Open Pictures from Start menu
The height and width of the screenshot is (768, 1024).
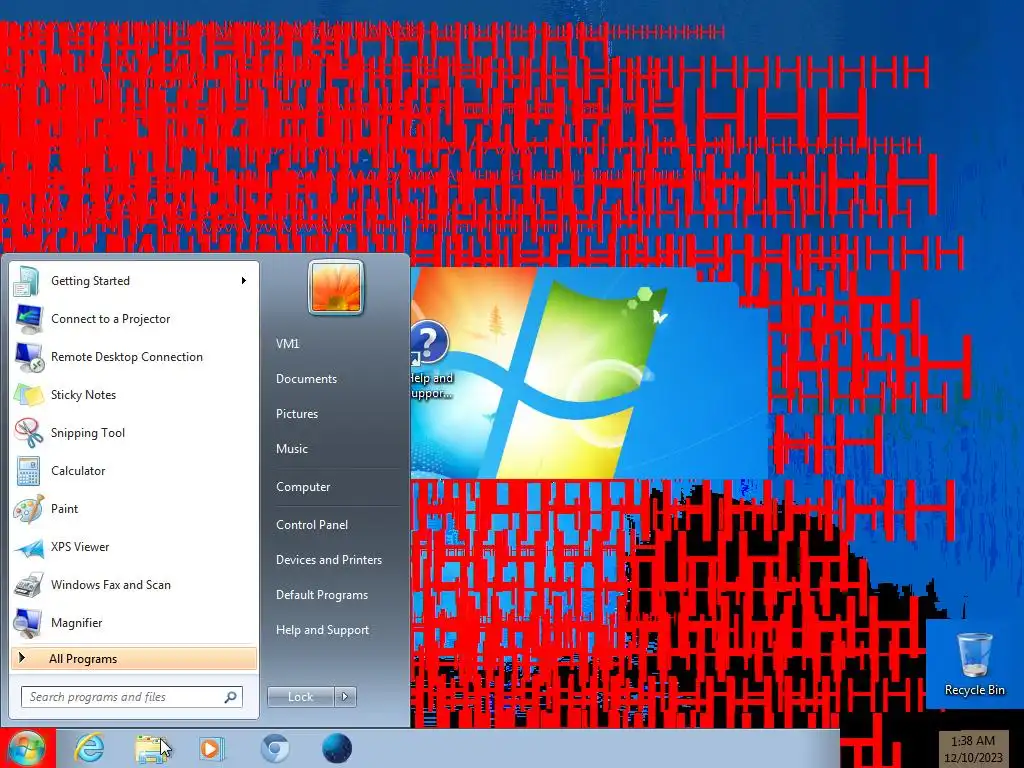297,414
